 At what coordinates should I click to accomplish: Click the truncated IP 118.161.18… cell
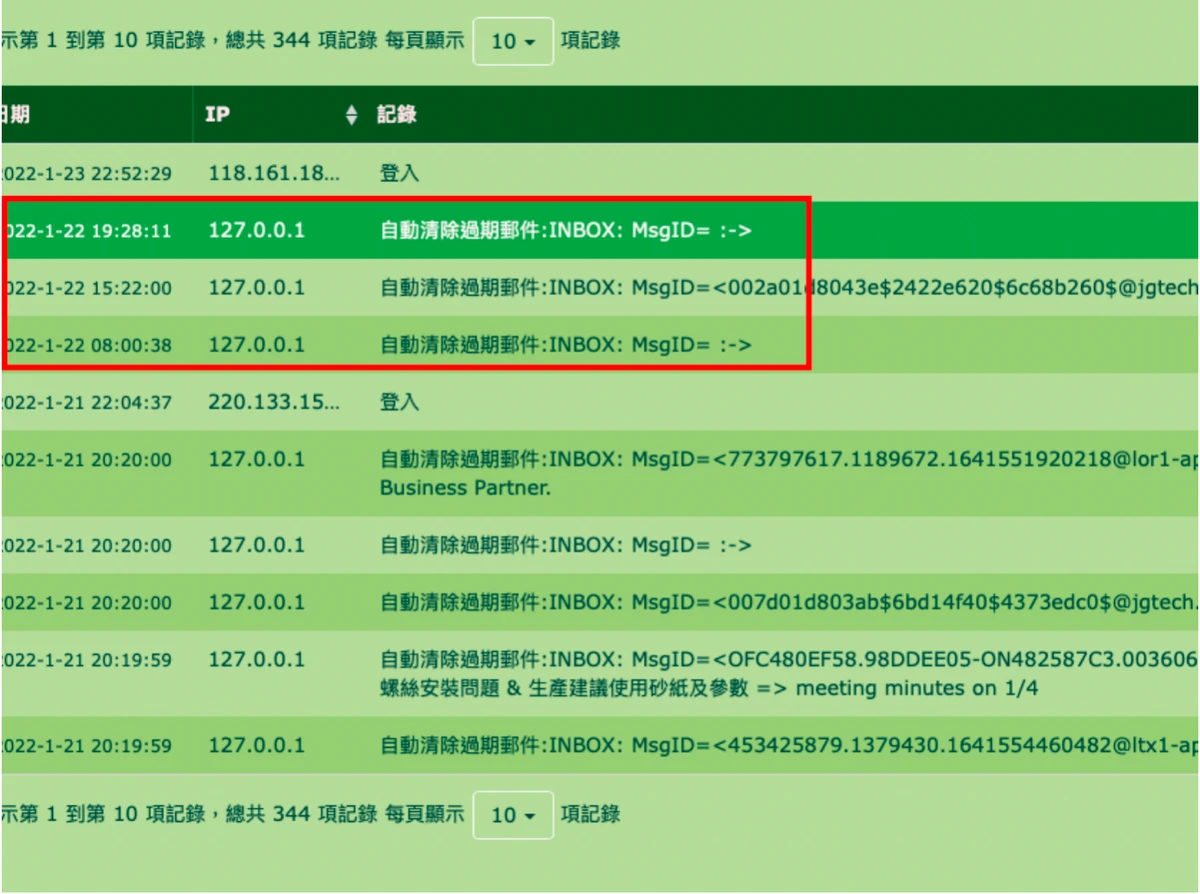point(274,173)
